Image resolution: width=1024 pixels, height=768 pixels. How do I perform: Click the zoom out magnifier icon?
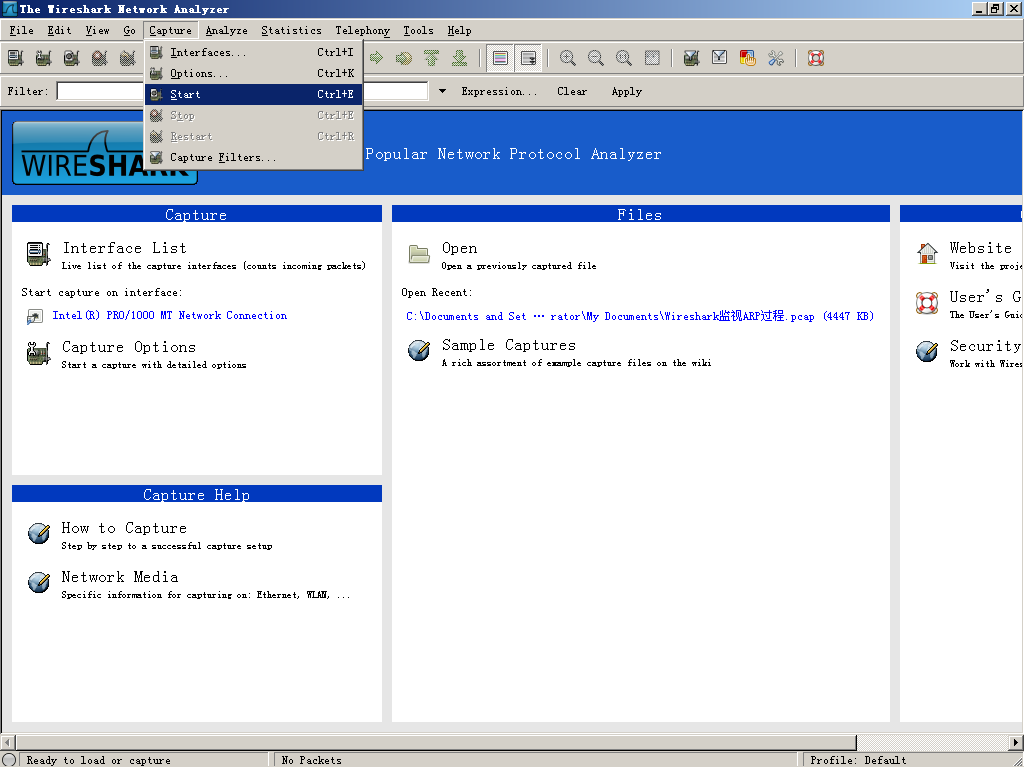coord(596,58)
